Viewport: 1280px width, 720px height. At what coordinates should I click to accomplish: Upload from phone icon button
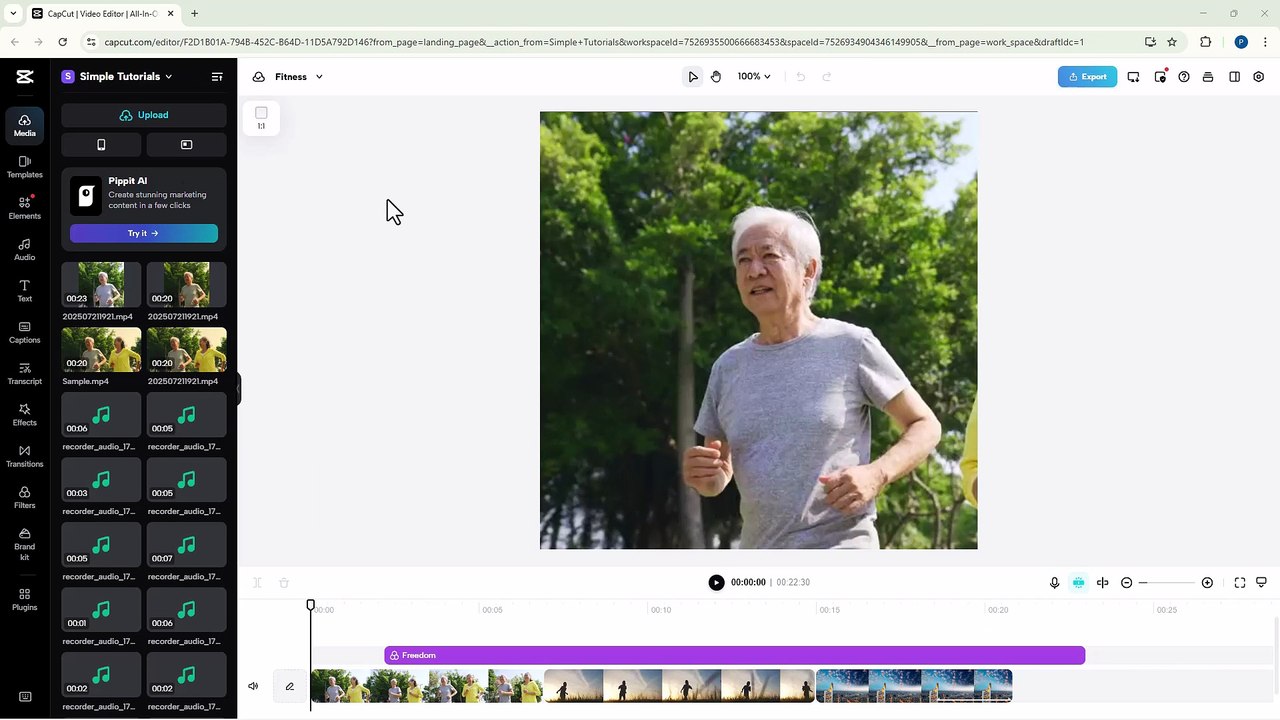pos(101,145)
